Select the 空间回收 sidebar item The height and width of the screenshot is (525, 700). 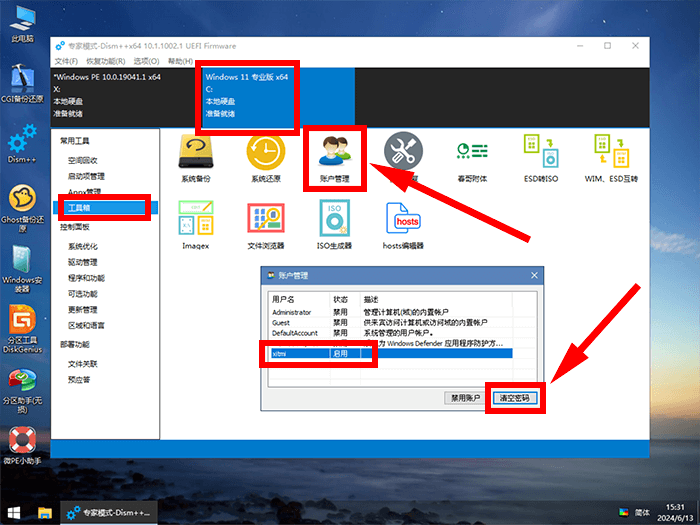[x=82, y=160]
